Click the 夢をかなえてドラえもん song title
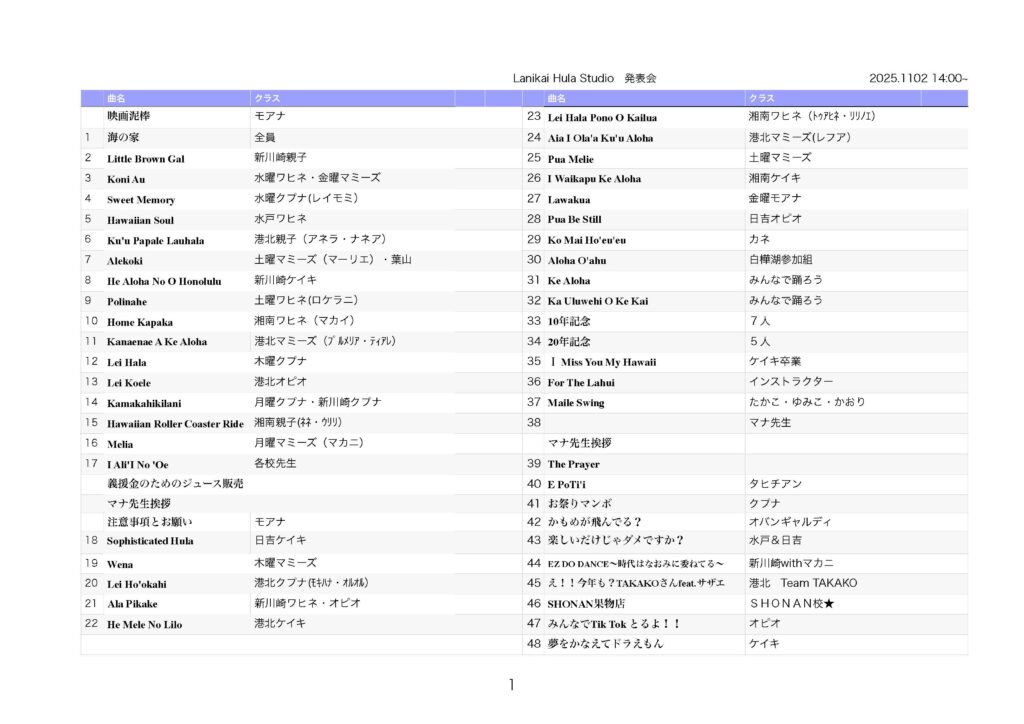The image size is (1024, 724). [605, 644]
